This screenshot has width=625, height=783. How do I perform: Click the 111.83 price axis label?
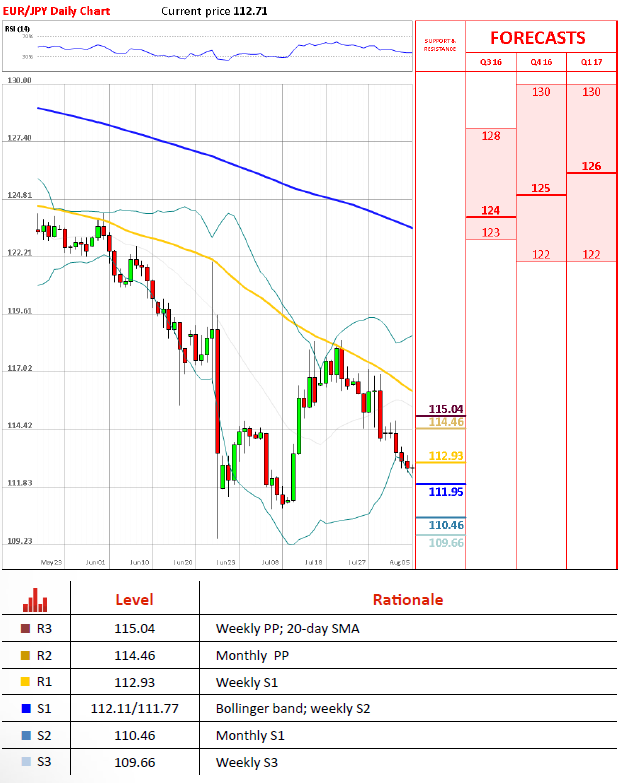19,483
